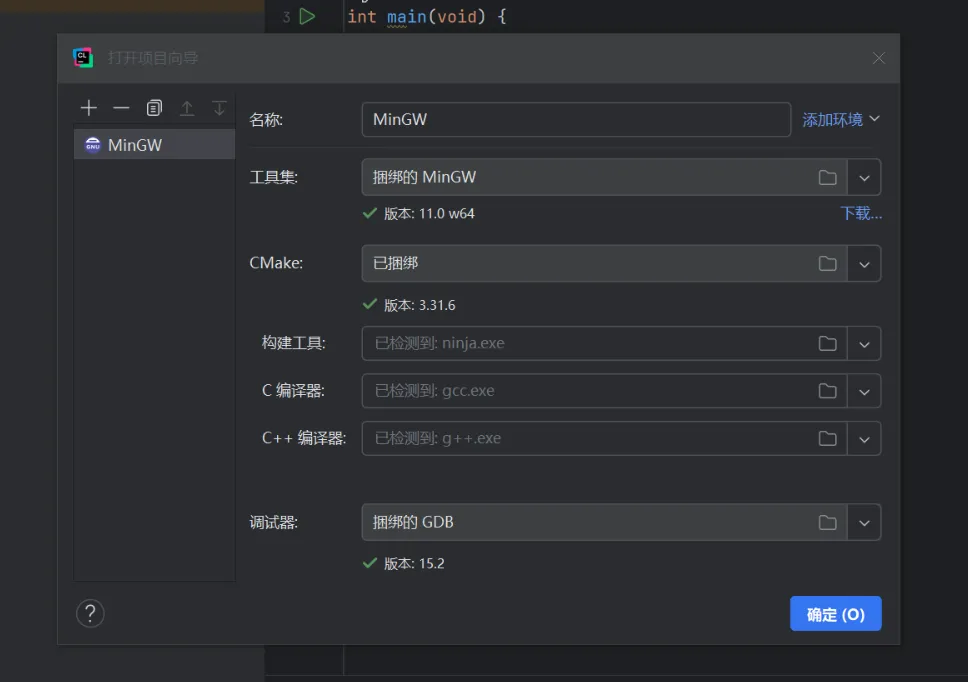Focus the 名称 name field containing MinGW
Viewport: 968px width, 682px height.
(x=576, y=119)
